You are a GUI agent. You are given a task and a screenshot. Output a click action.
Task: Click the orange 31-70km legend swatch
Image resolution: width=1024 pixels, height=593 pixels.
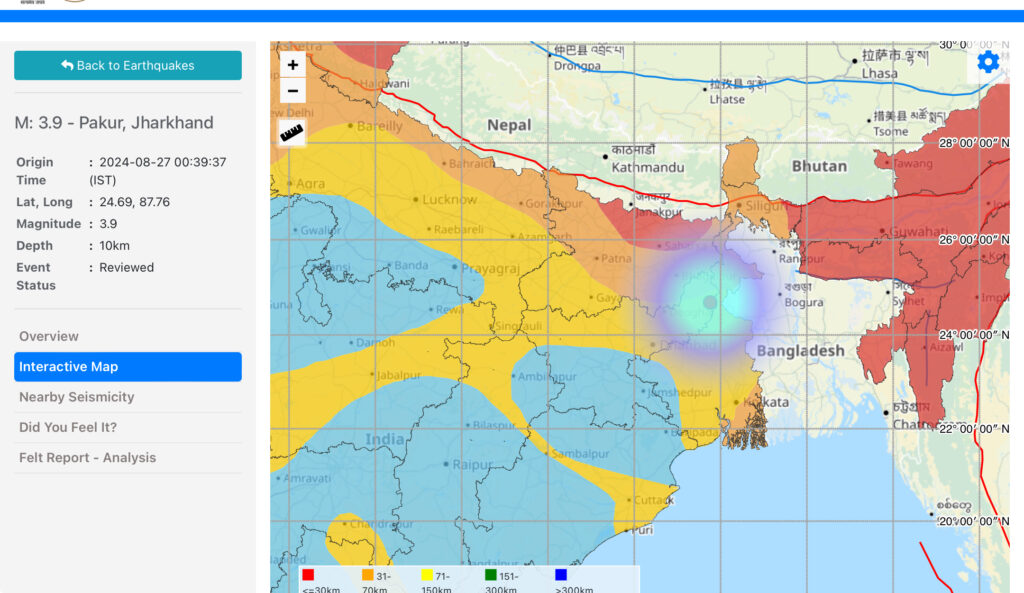click(x=368, y=575)
